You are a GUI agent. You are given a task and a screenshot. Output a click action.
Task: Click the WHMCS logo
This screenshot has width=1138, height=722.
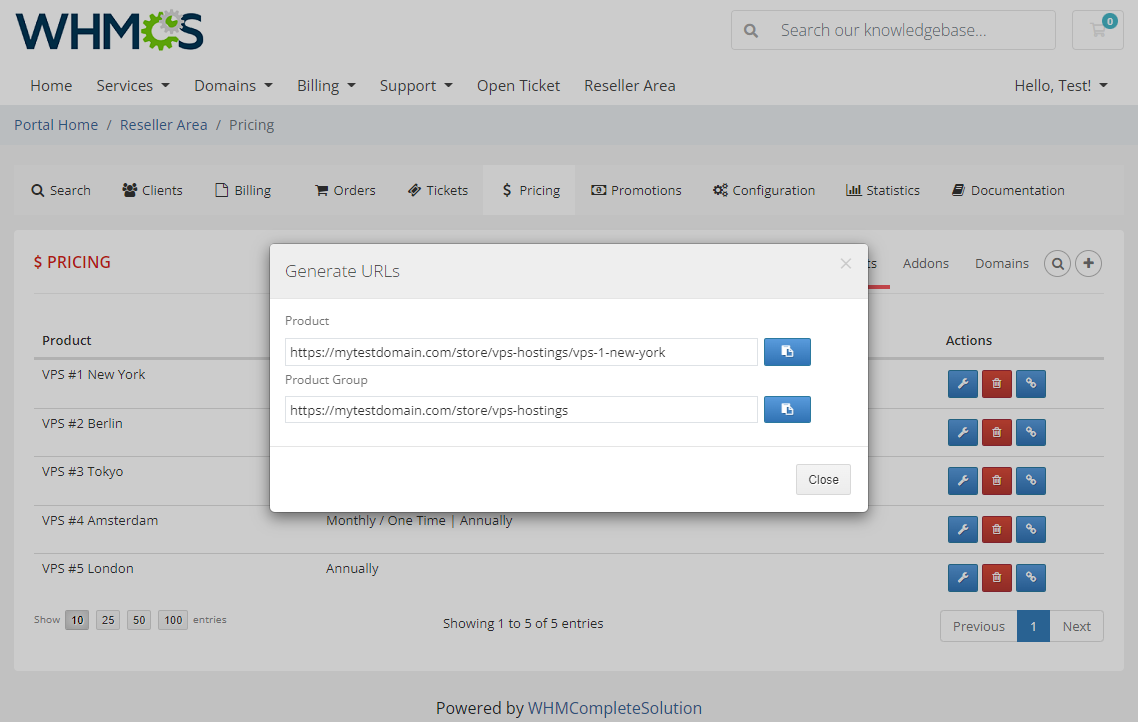109,31
